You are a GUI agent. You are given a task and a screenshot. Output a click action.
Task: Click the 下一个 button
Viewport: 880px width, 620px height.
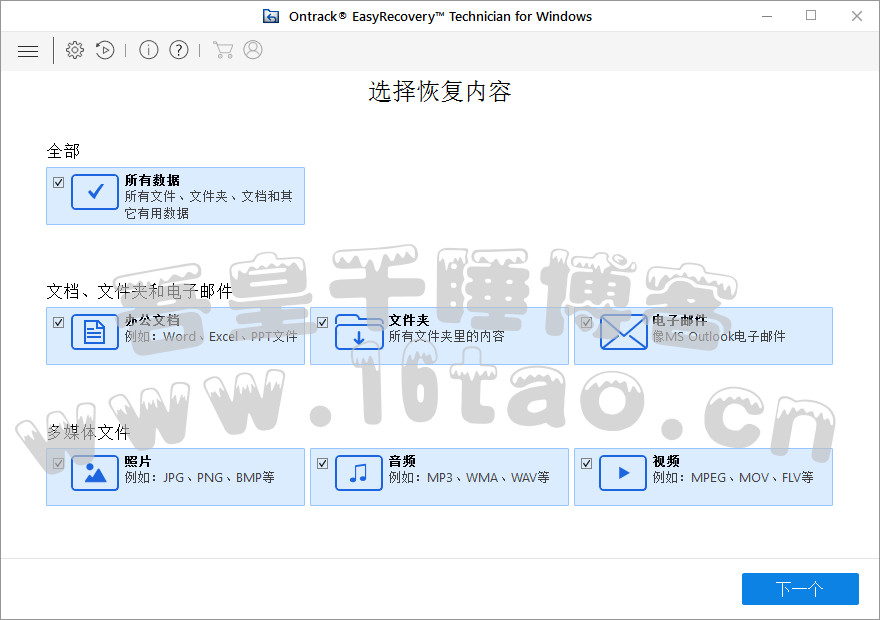pos(800,589)
